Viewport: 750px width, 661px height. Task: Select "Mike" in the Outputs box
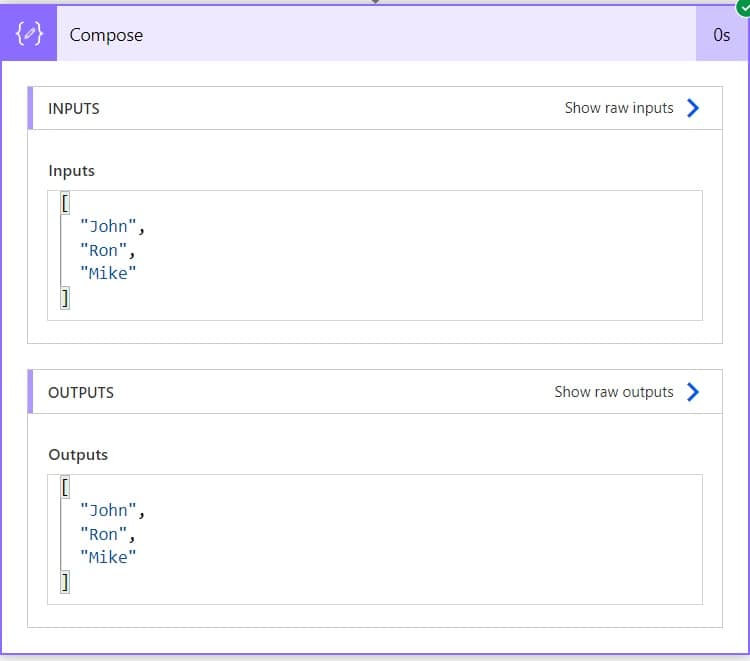click(x=108, y=557)
